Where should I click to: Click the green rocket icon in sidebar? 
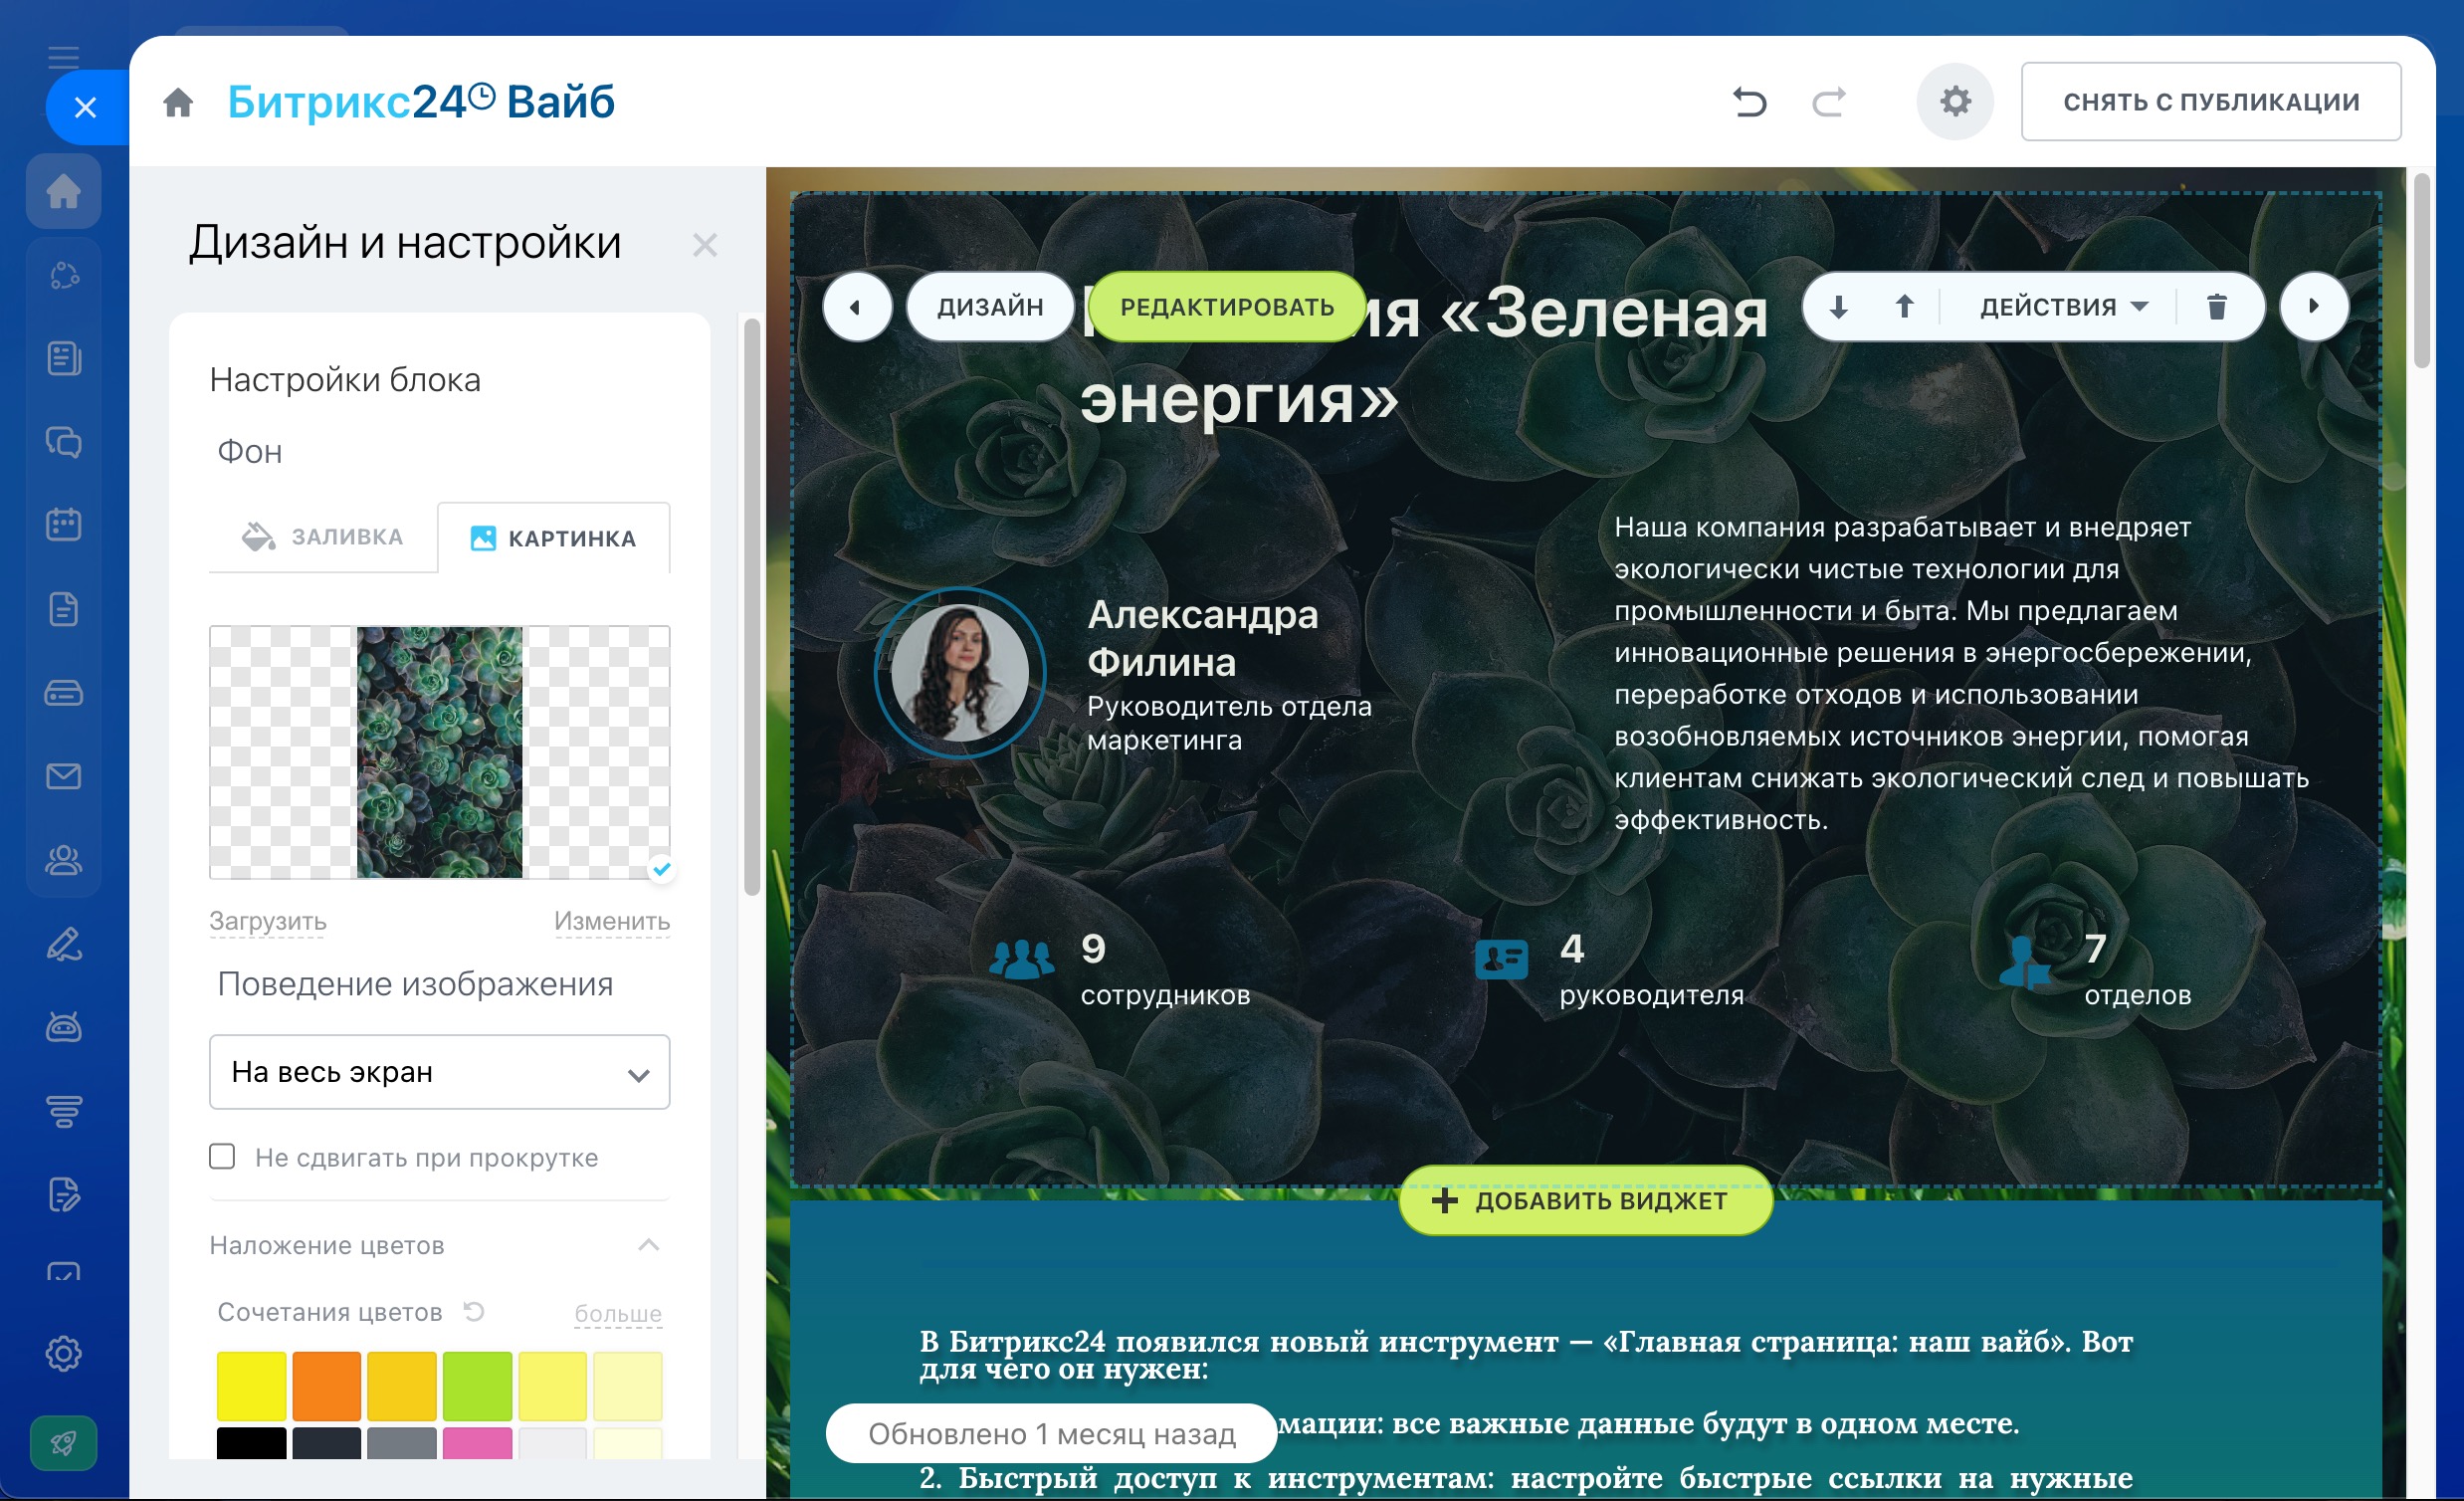pyautogui.click(x=64, y=1443)
